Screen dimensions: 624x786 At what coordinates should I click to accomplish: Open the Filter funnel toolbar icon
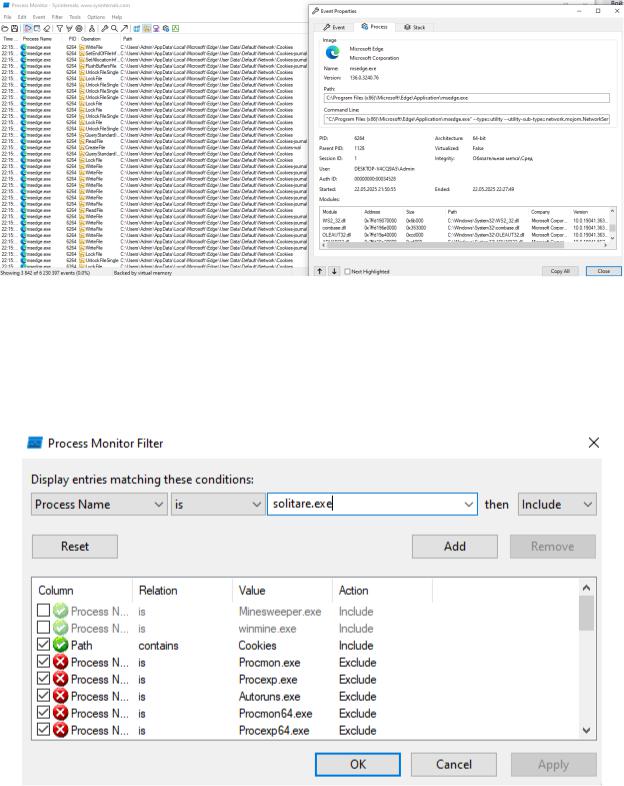coord(60,29)
